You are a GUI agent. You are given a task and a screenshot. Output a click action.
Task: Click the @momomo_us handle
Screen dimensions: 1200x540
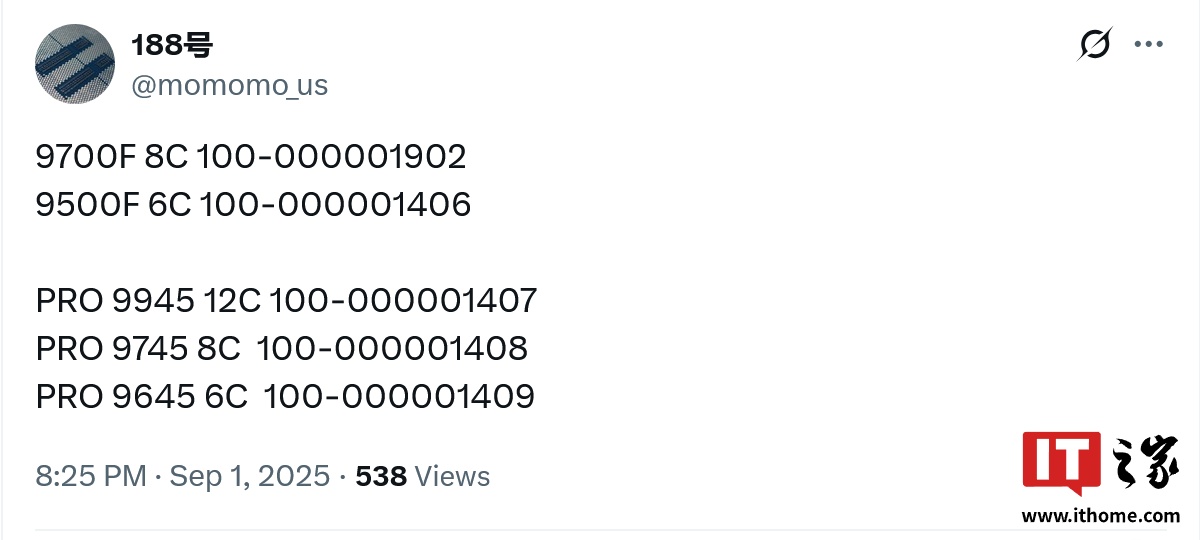(230, 86)
